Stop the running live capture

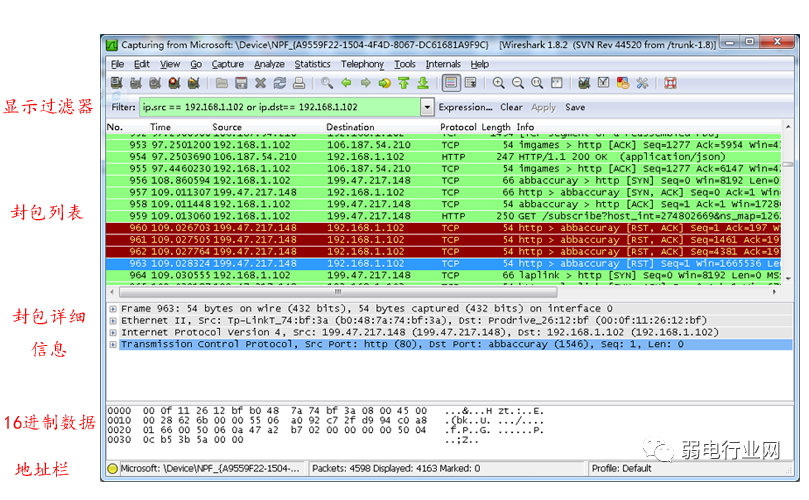pos(174,83)
